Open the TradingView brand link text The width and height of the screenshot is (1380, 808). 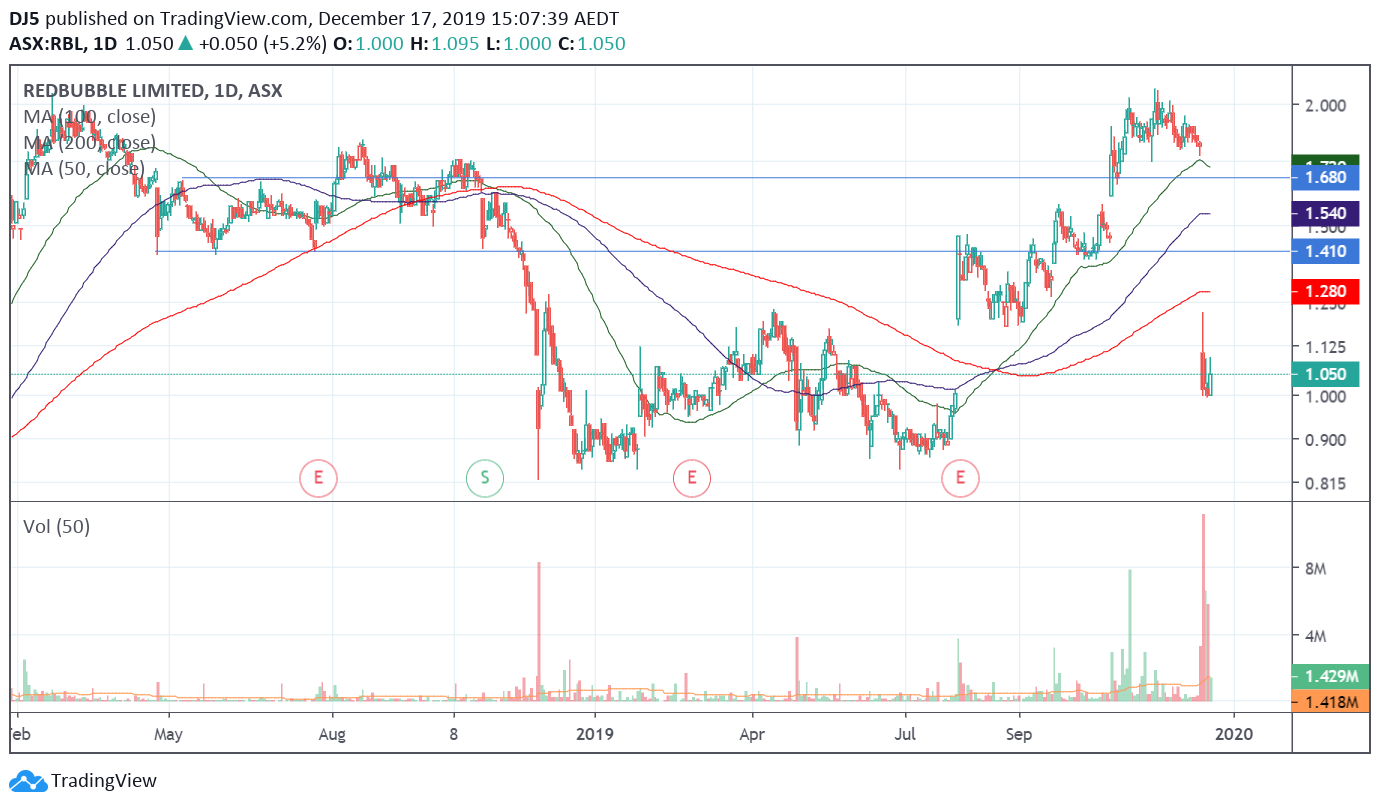(104, 781)
